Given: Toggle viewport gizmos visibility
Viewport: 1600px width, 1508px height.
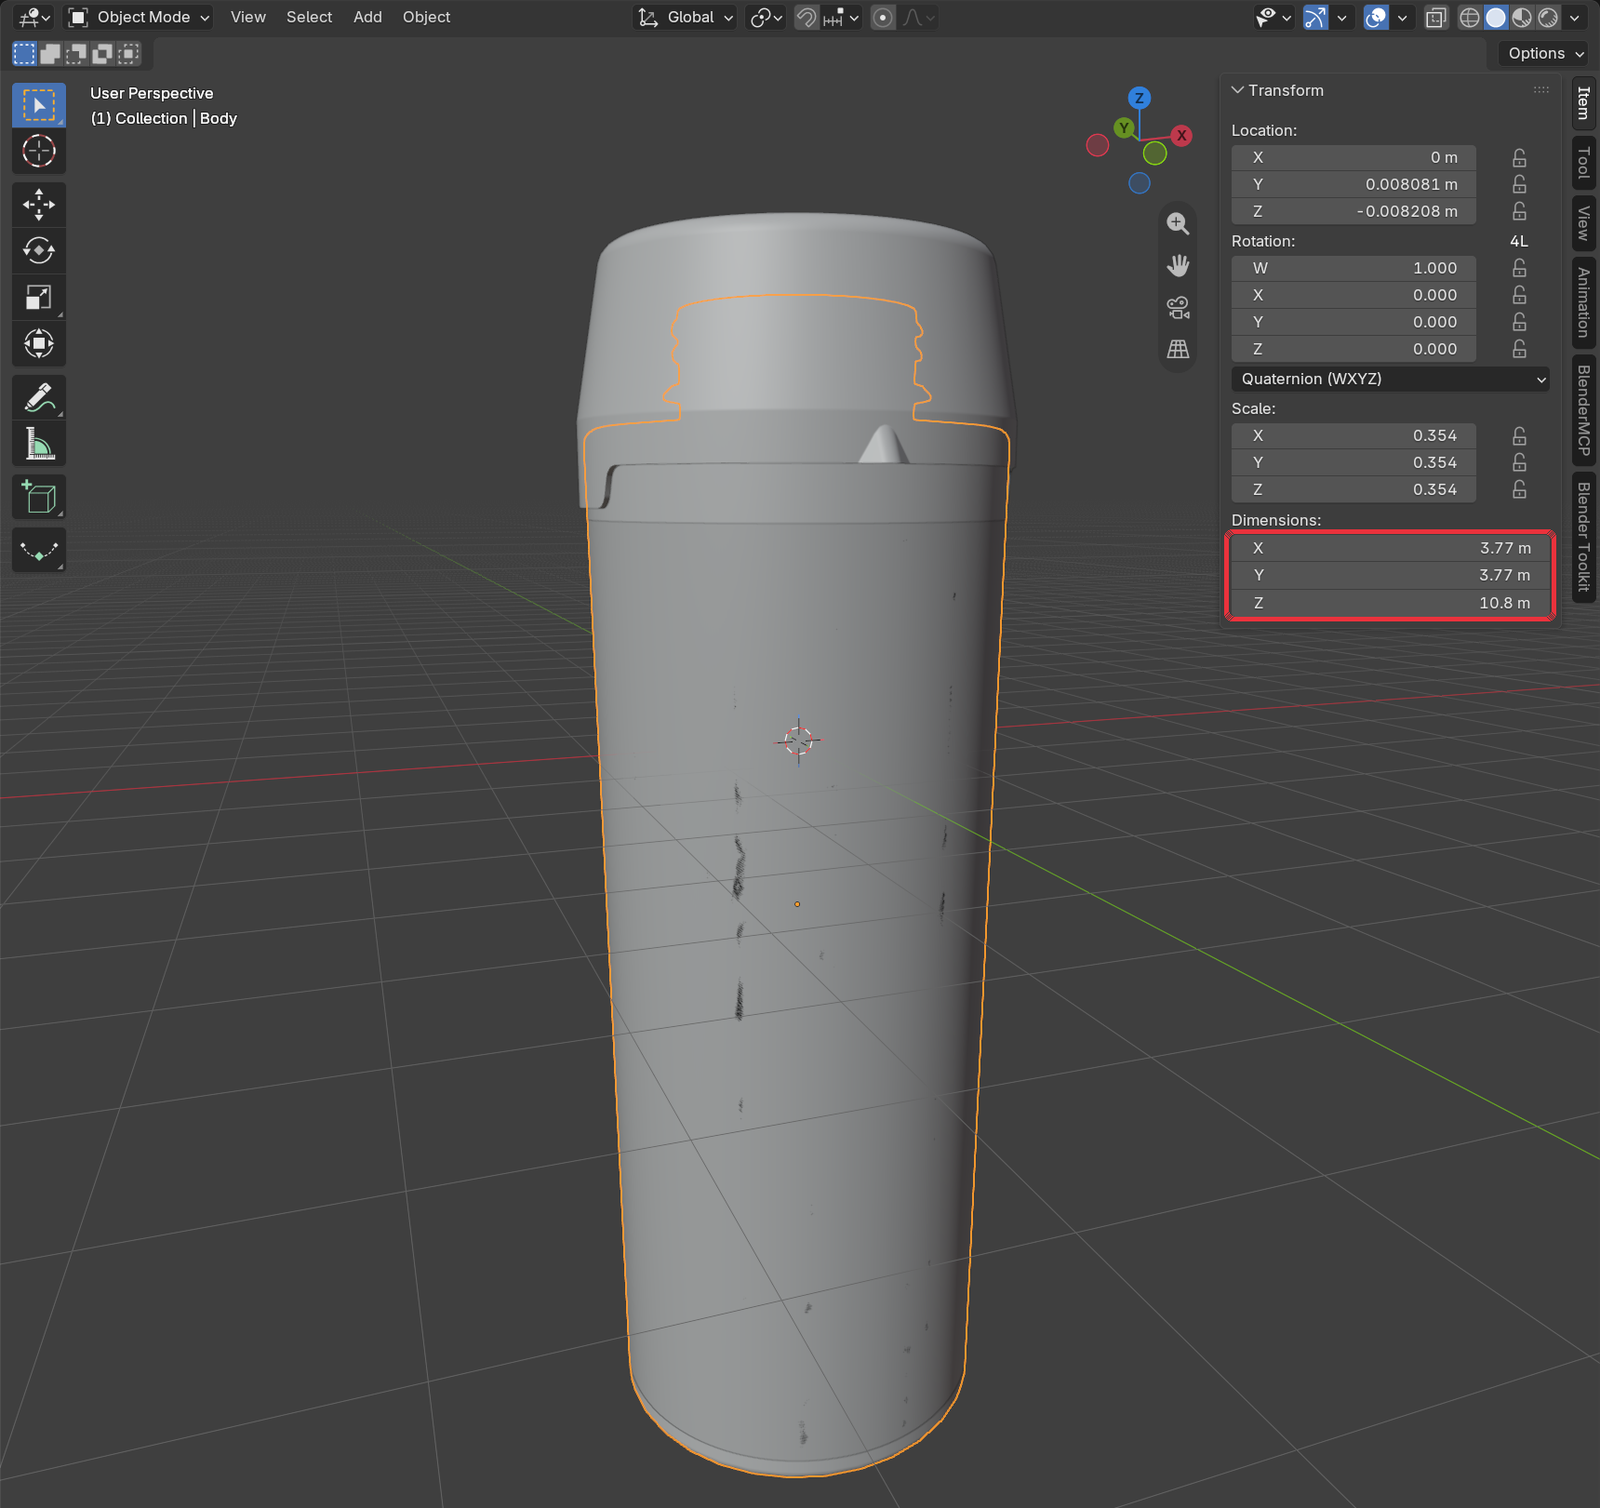Looking at the screenshot, I should [x=1316, y=17].
